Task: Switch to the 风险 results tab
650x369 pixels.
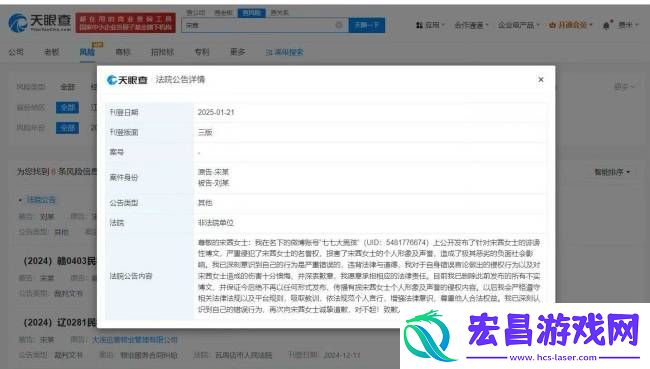Action: pyautogui.click(x=87, y=52)
